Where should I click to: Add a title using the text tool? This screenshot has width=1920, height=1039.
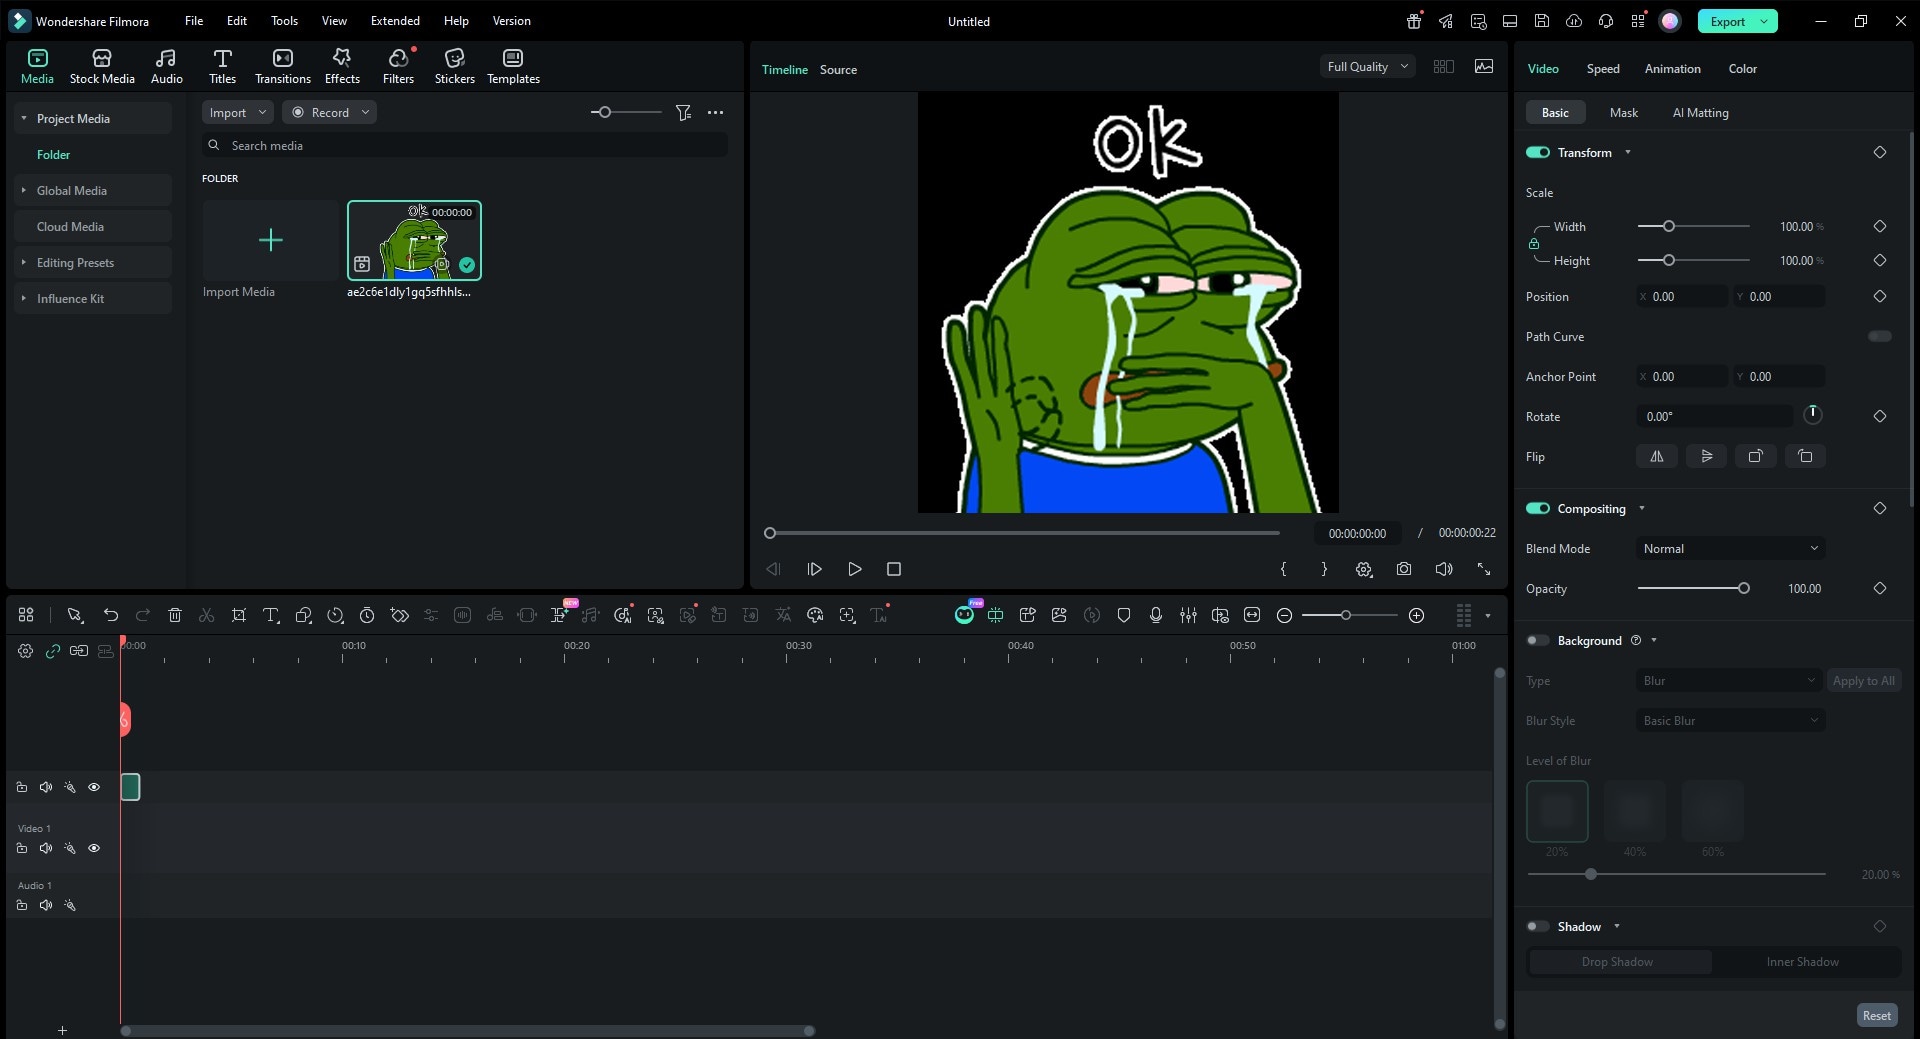pyautogui.click(x=271, y=615)
